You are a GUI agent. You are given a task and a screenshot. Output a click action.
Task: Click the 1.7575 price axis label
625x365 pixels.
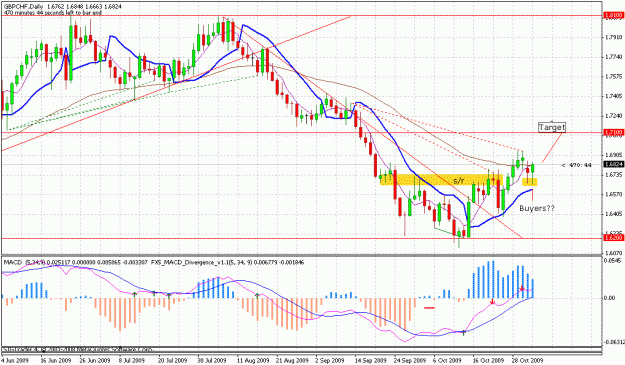(614, 77)
